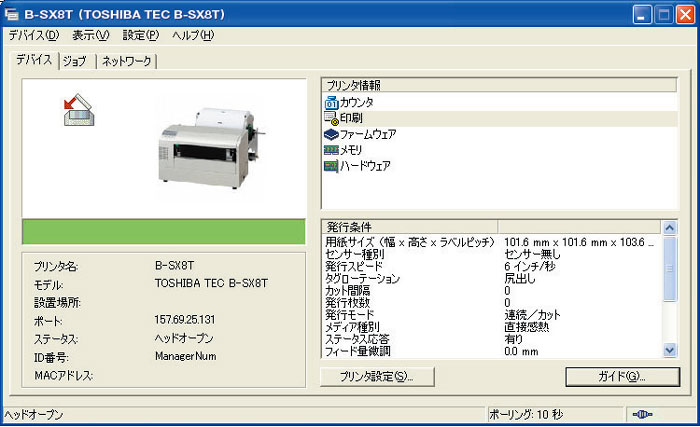Click the ハードウェア hardware icon
The height and width of the screenshot is (427, 700).
pyautogui.click(x=331, y=165)
